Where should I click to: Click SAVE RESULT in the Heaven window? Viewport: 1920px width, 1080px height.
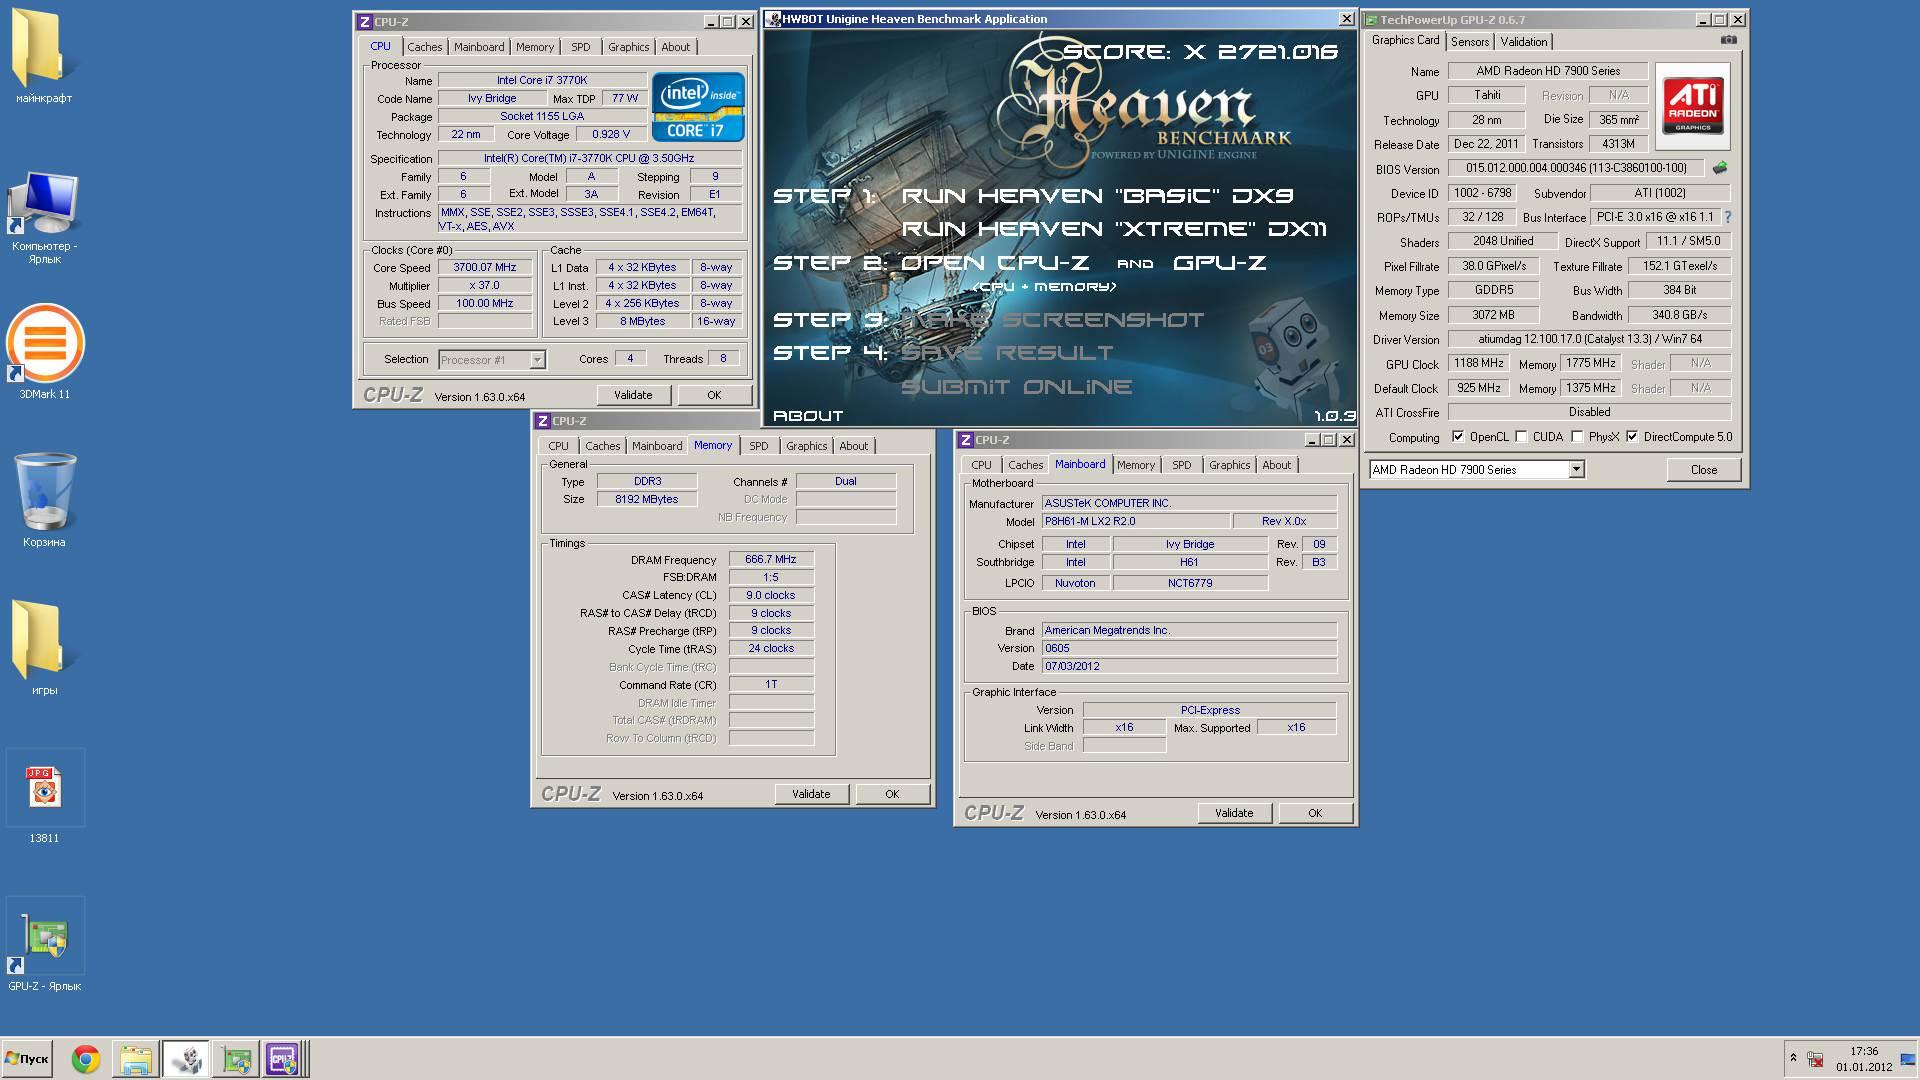(x=1006, y=353)
